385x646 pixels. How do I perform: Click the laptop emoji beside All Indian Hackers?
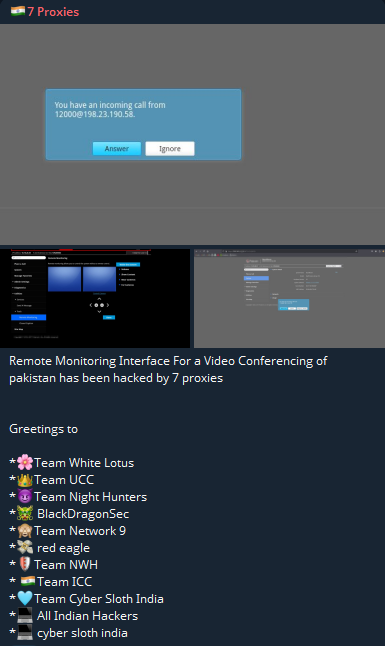click(25, 616)
